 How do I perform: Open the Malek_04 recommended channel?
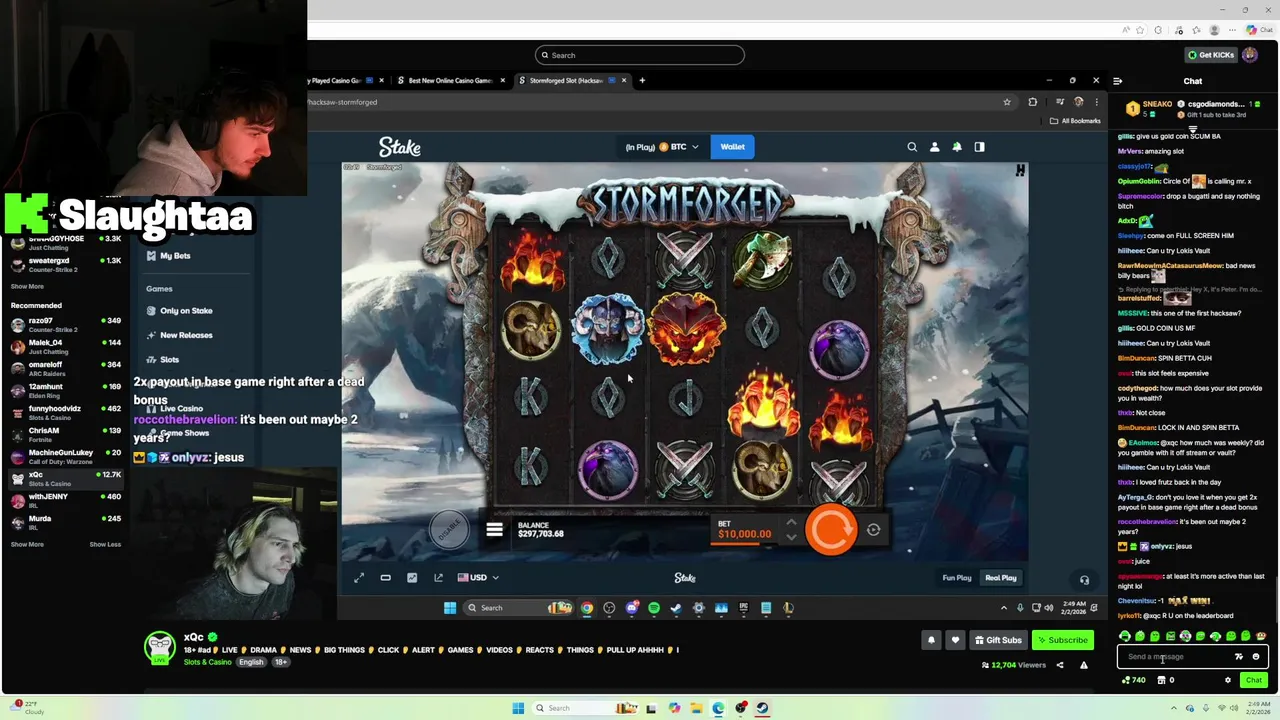[x=65, y=347]
